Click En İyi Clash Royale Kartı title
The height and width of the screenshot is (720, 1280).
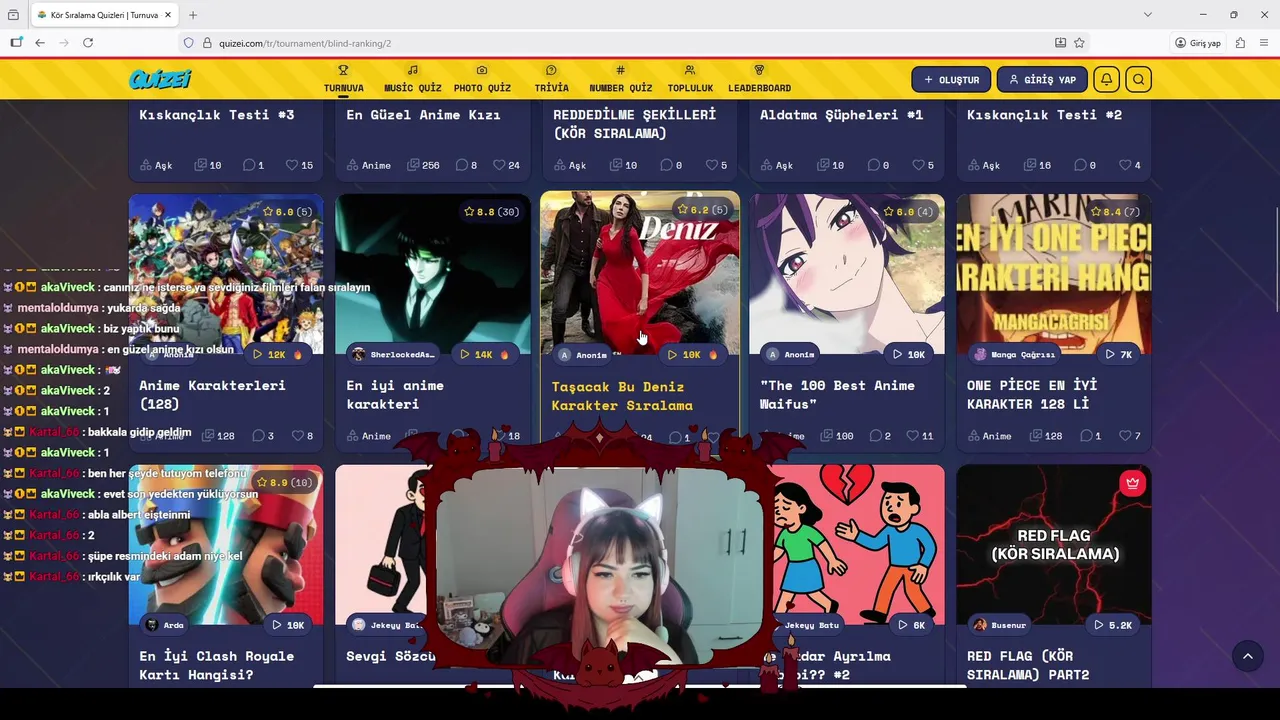pyautogui.click(x=216, y=665)
